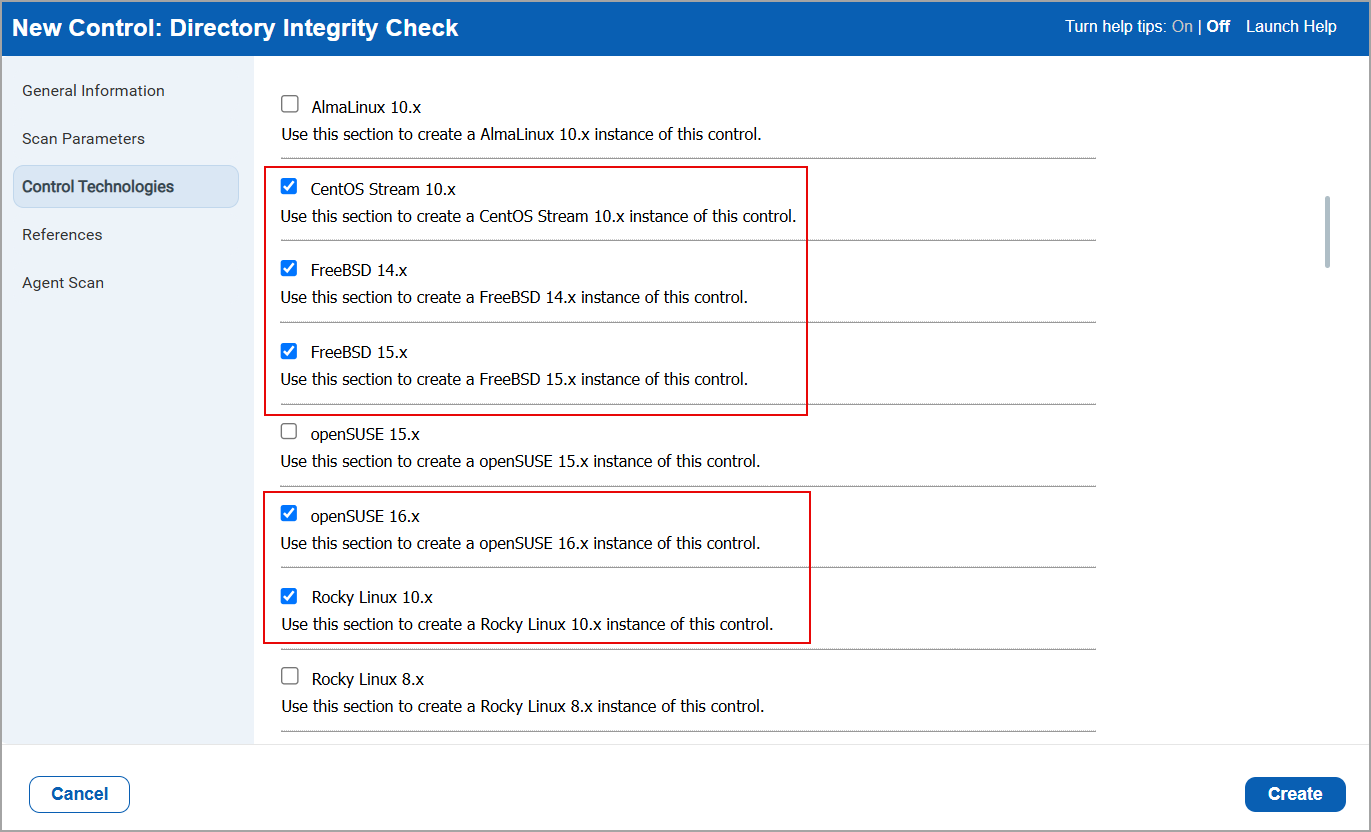Go to the Scan Parameters section
This screenshot has height=832, width=1371.
83,139
